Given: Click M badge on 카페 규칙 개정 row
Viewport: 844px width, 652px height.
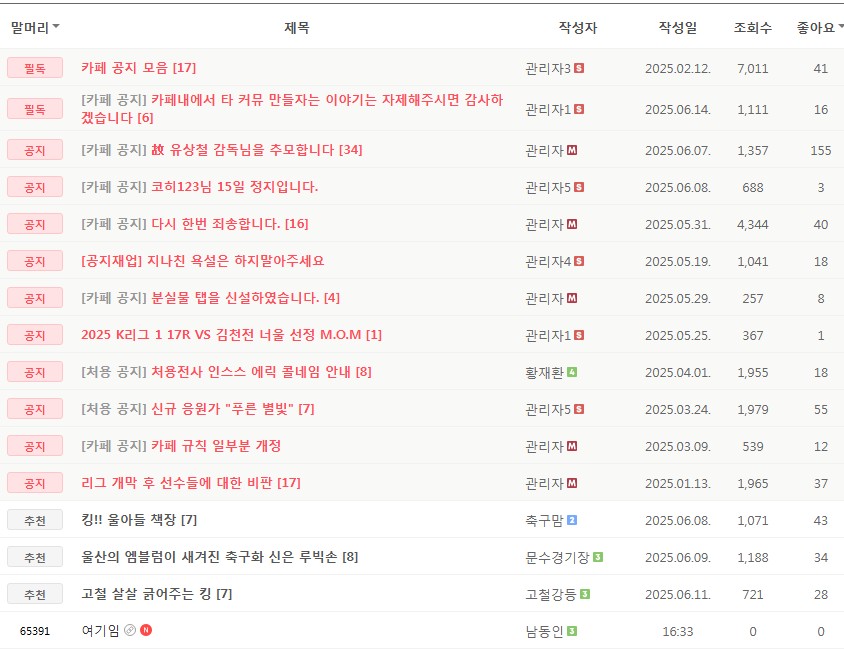Looking at the screenshot, I should [572, 446].
